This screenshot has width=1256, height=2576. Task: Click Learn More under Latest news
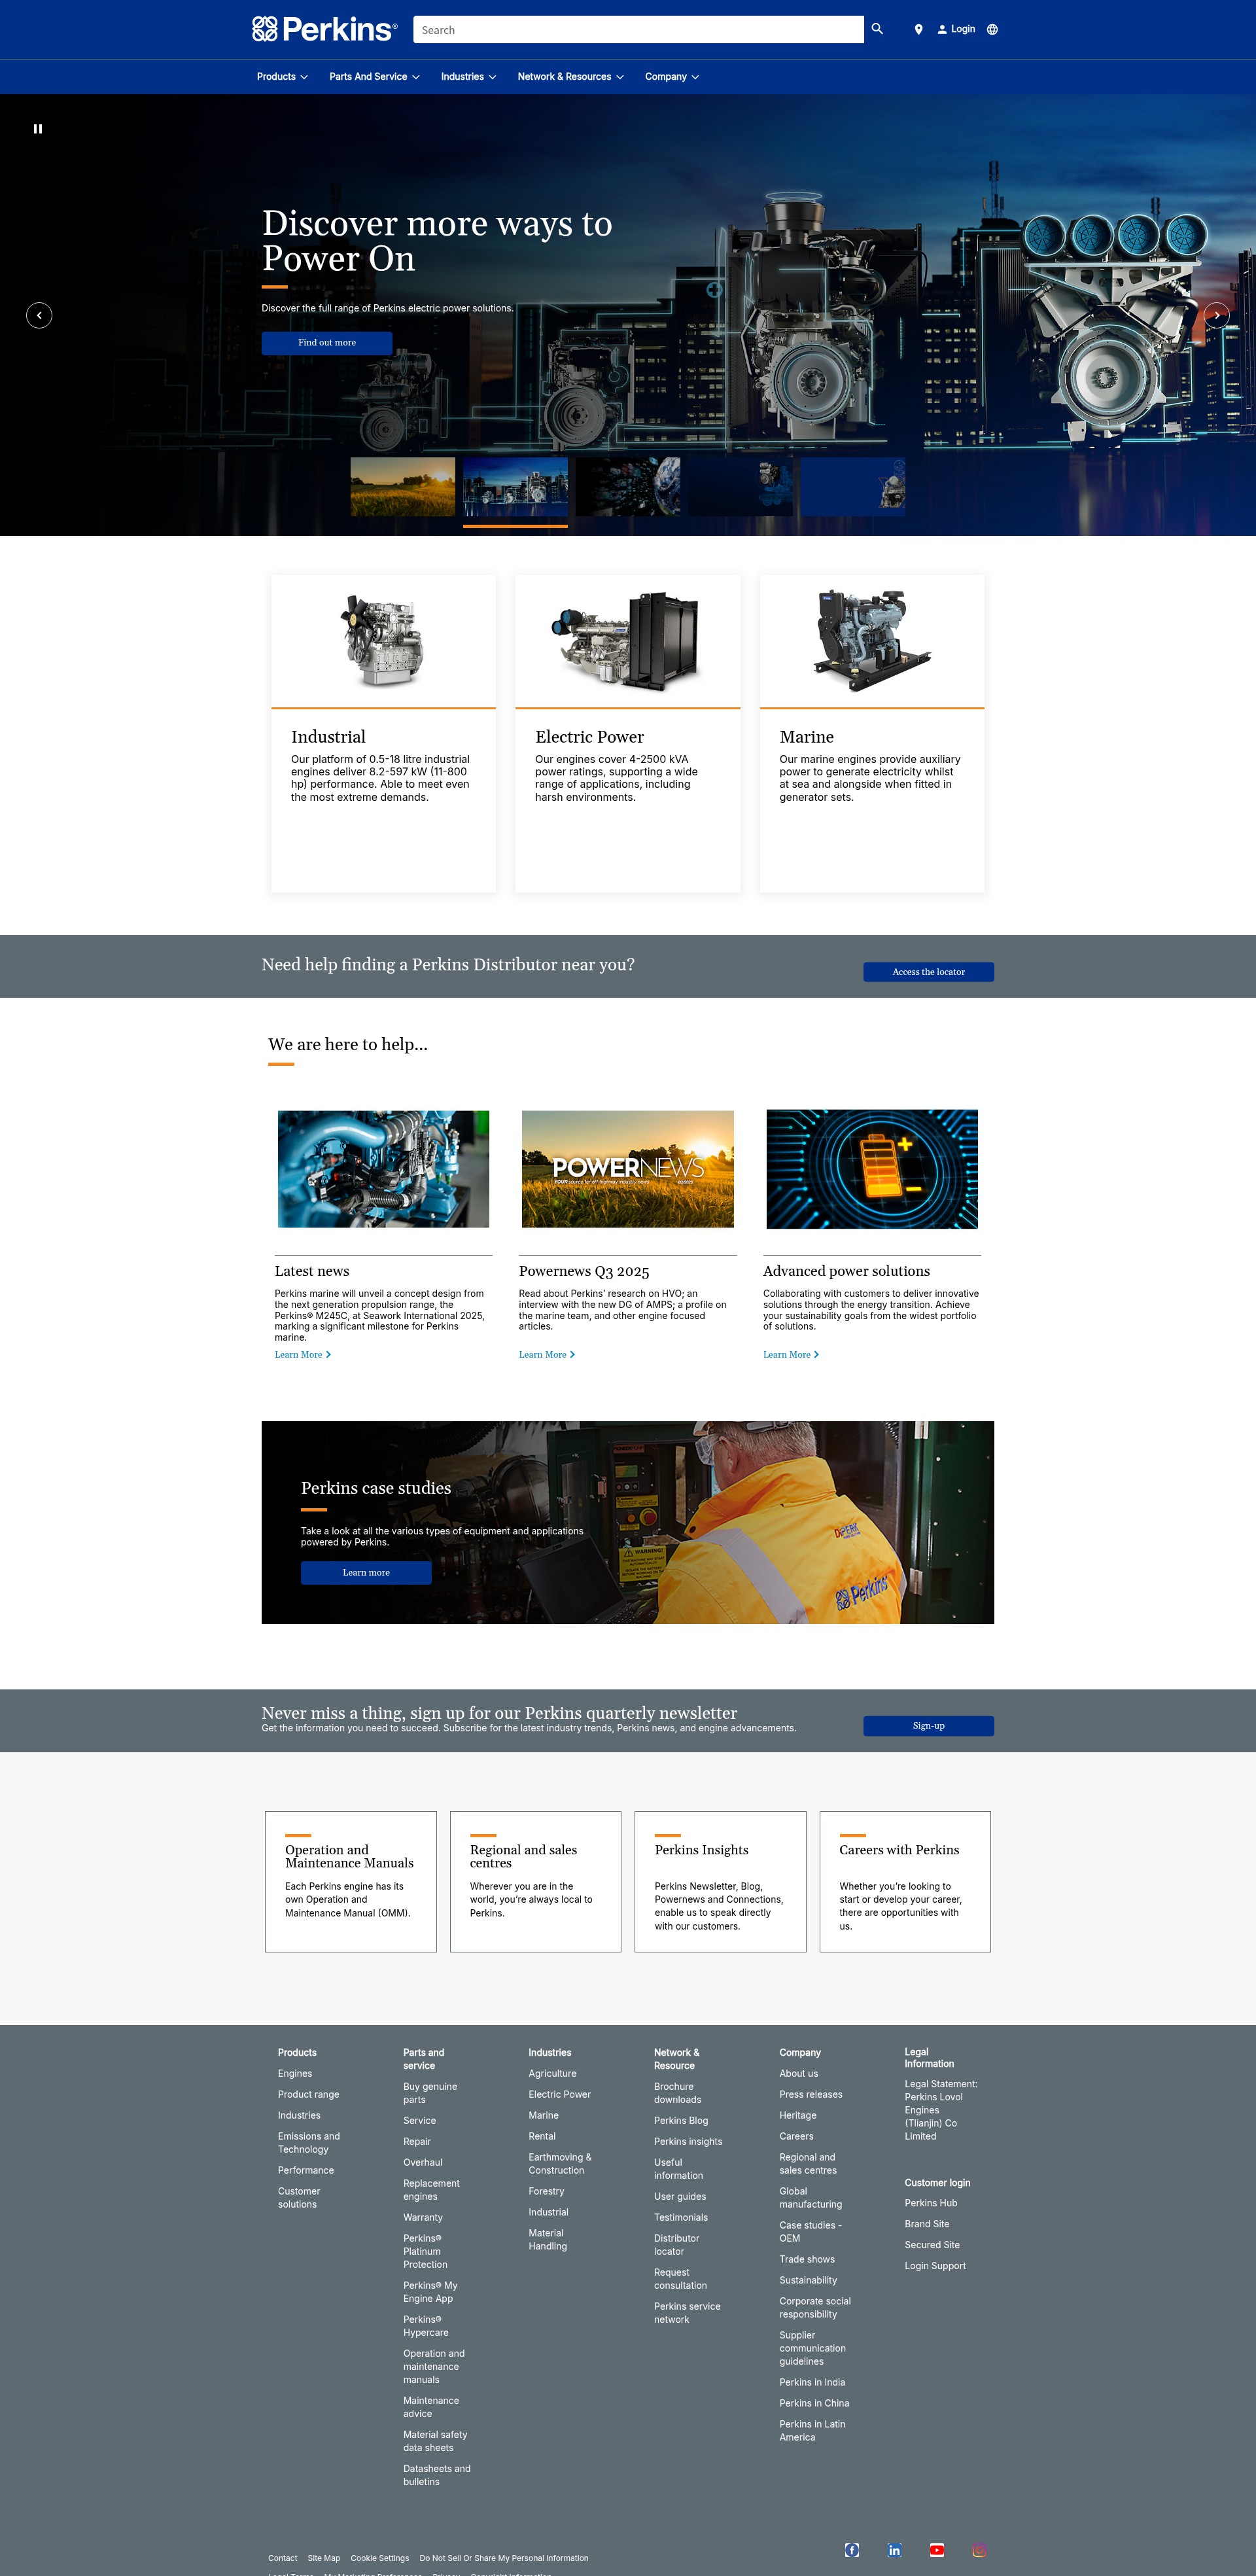(x=302, y=1355)
